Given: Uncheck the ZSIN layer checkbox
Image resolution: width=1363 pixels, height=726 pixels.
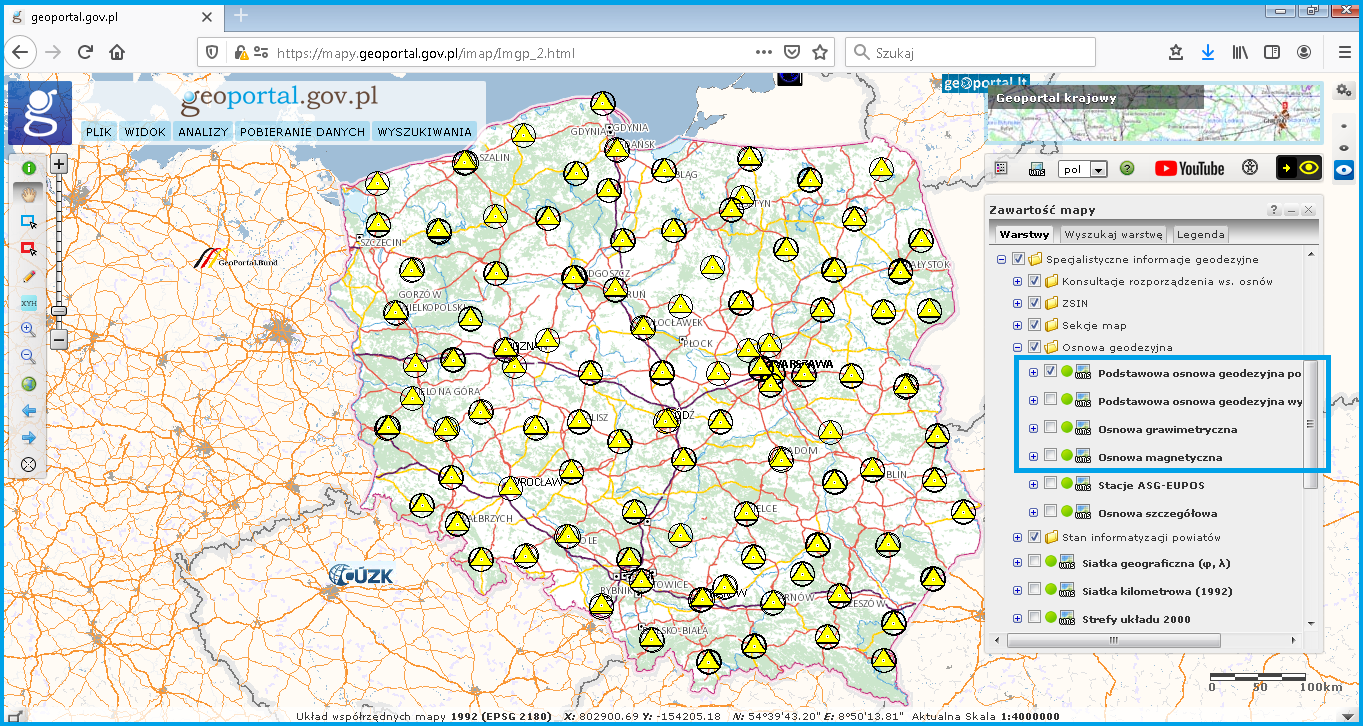Looking at the screenshot, I should coord(1035,303).
